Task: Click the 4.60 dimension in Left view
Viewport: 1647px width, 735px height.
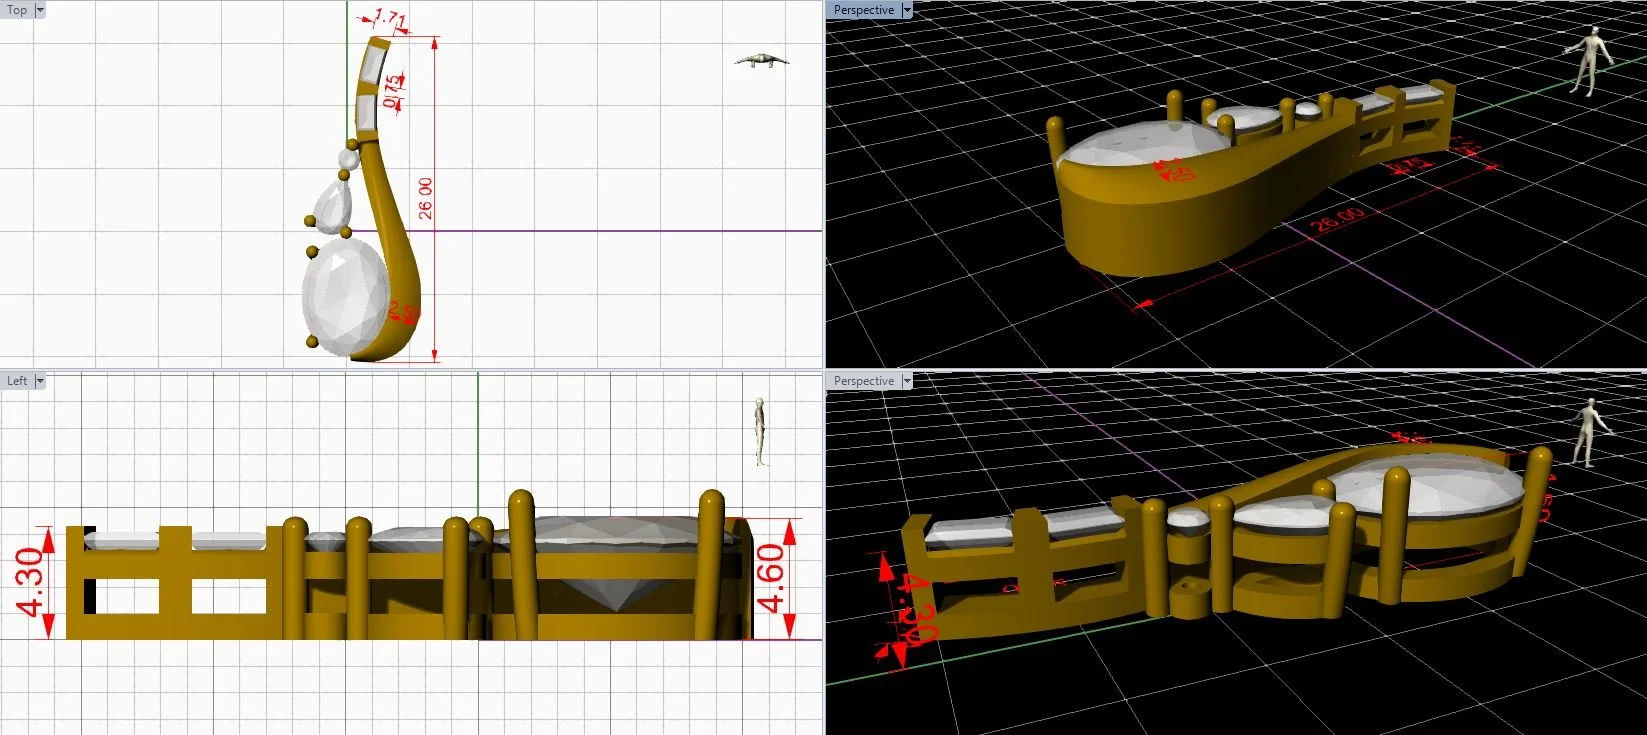Action: 771,578
